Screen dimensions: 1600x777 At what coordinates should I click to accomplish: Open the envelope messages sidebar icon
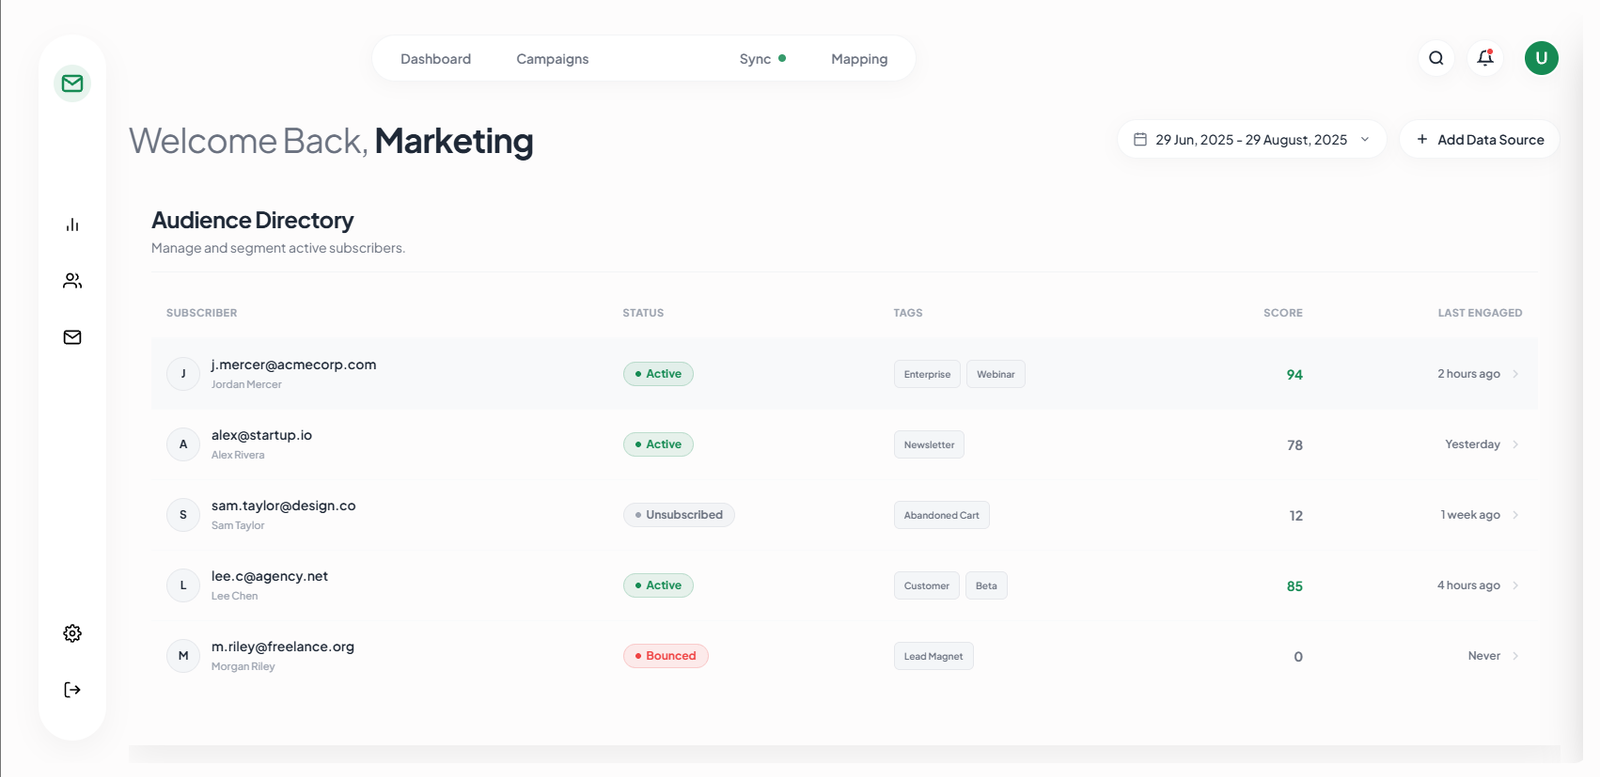click(x=72, y=337)
